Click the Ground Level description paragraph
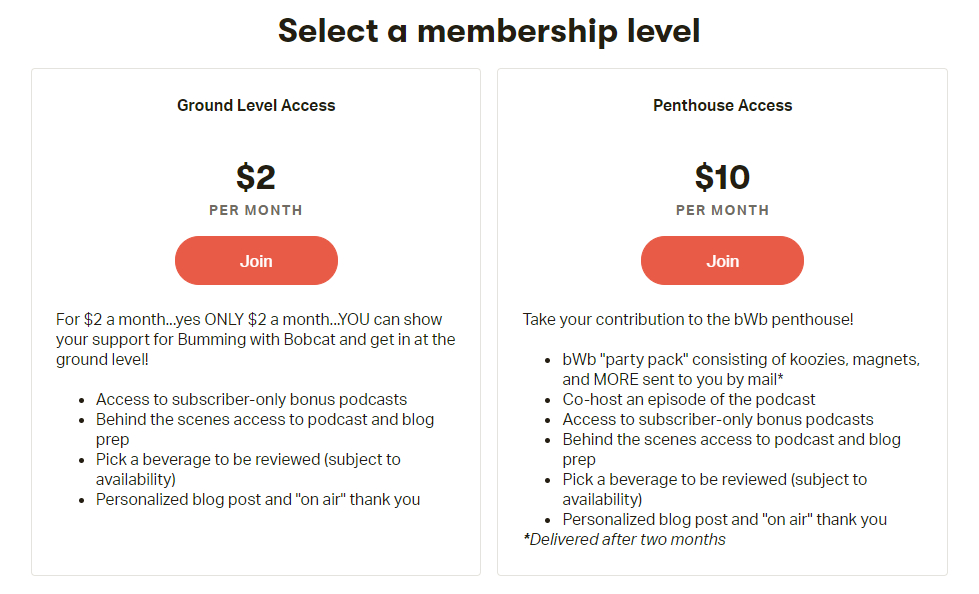This screenshot has width=979, height=594. (x=255, y=339)
